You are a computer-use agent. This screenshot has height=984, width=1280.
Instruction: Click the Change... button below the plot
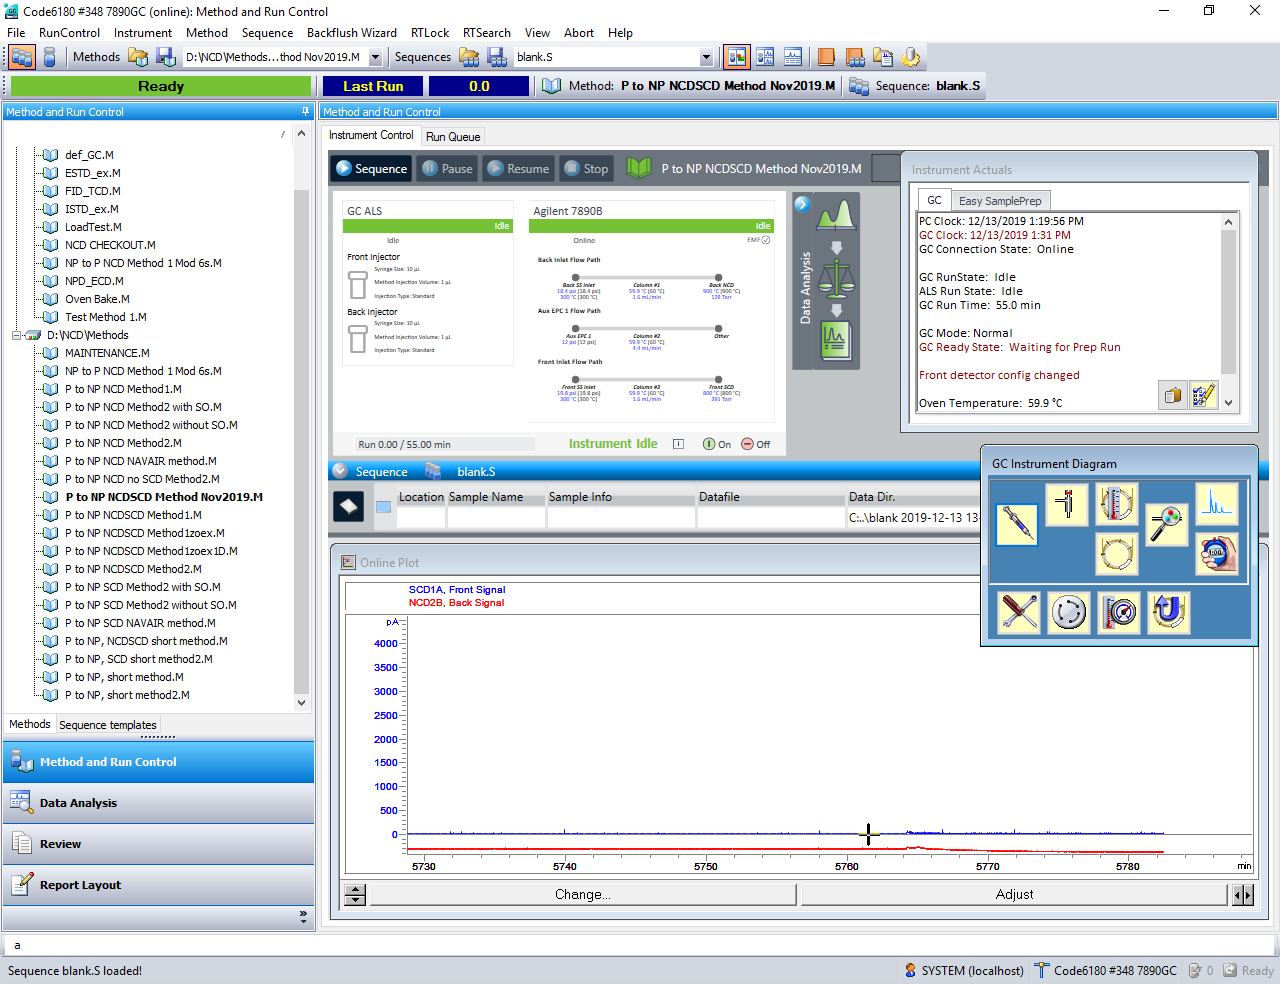582,895
